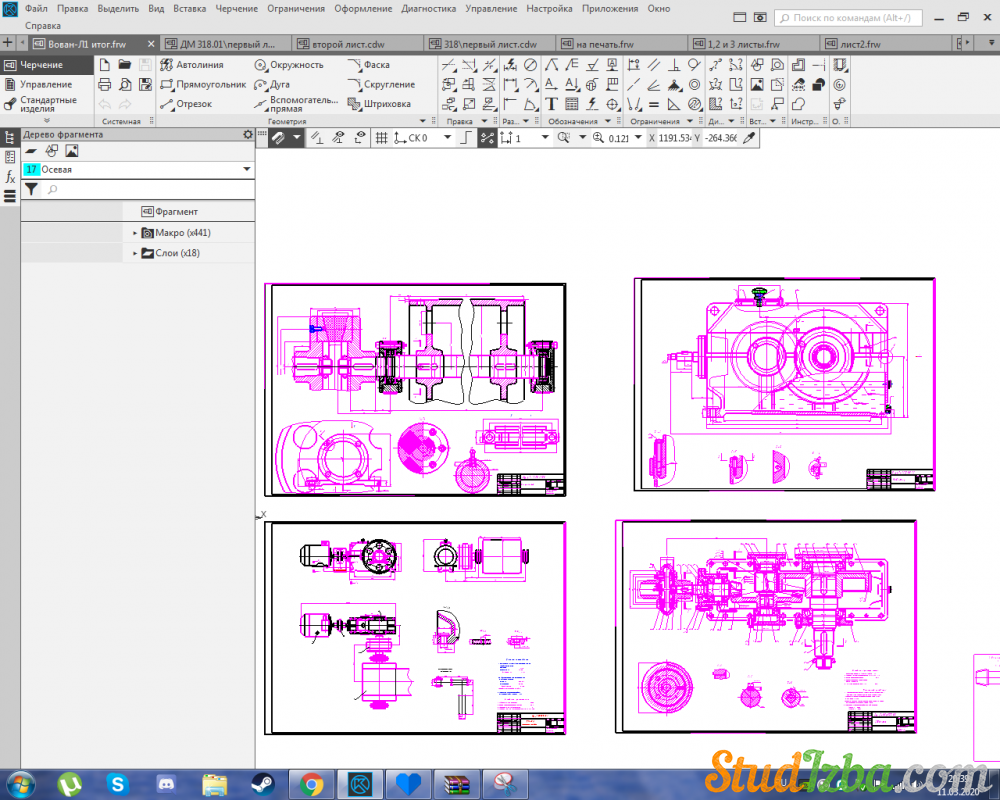Activate the Штриховка hatch tool

click(x=379, y=104)
